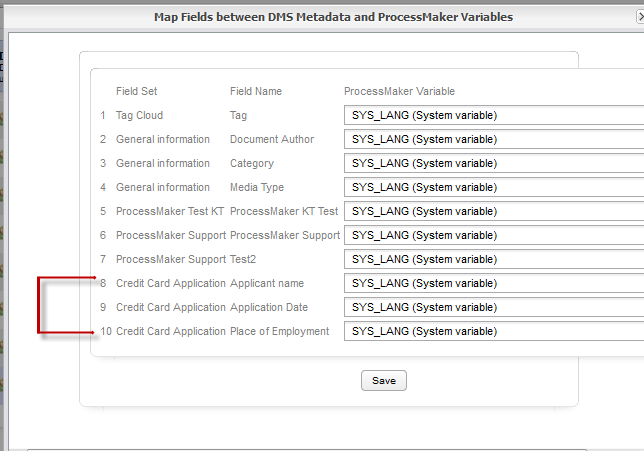644x451 pixels.
Task: Expand the Test2 variable dropdown
Action: coord(494,259)
